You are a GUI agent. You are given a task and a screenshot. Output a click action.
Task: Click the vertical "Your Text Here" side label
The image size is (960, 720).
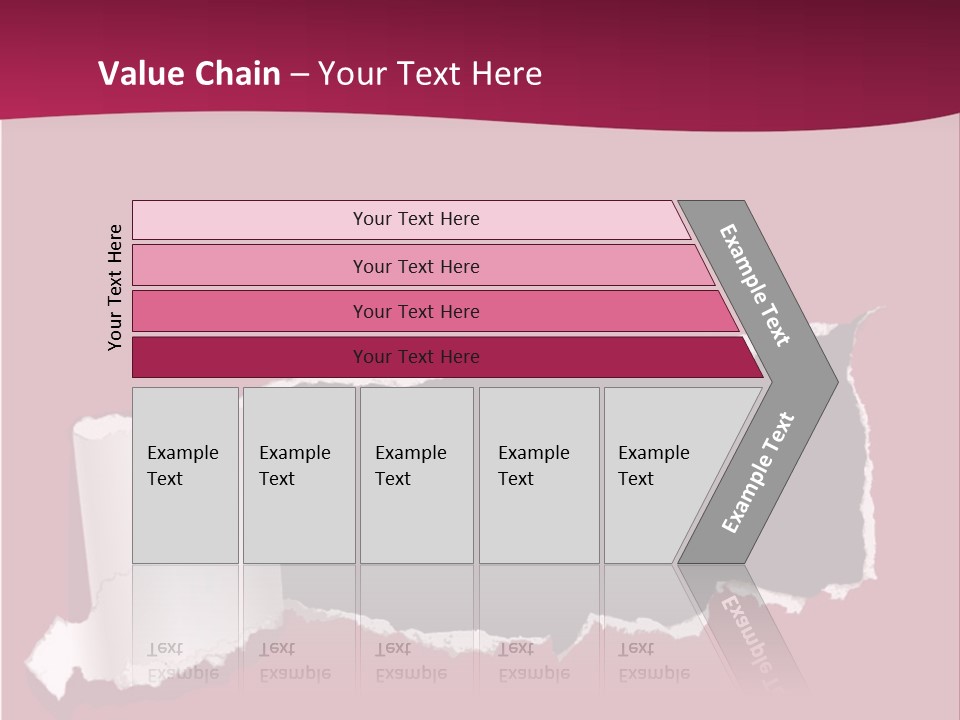(116, 287)
